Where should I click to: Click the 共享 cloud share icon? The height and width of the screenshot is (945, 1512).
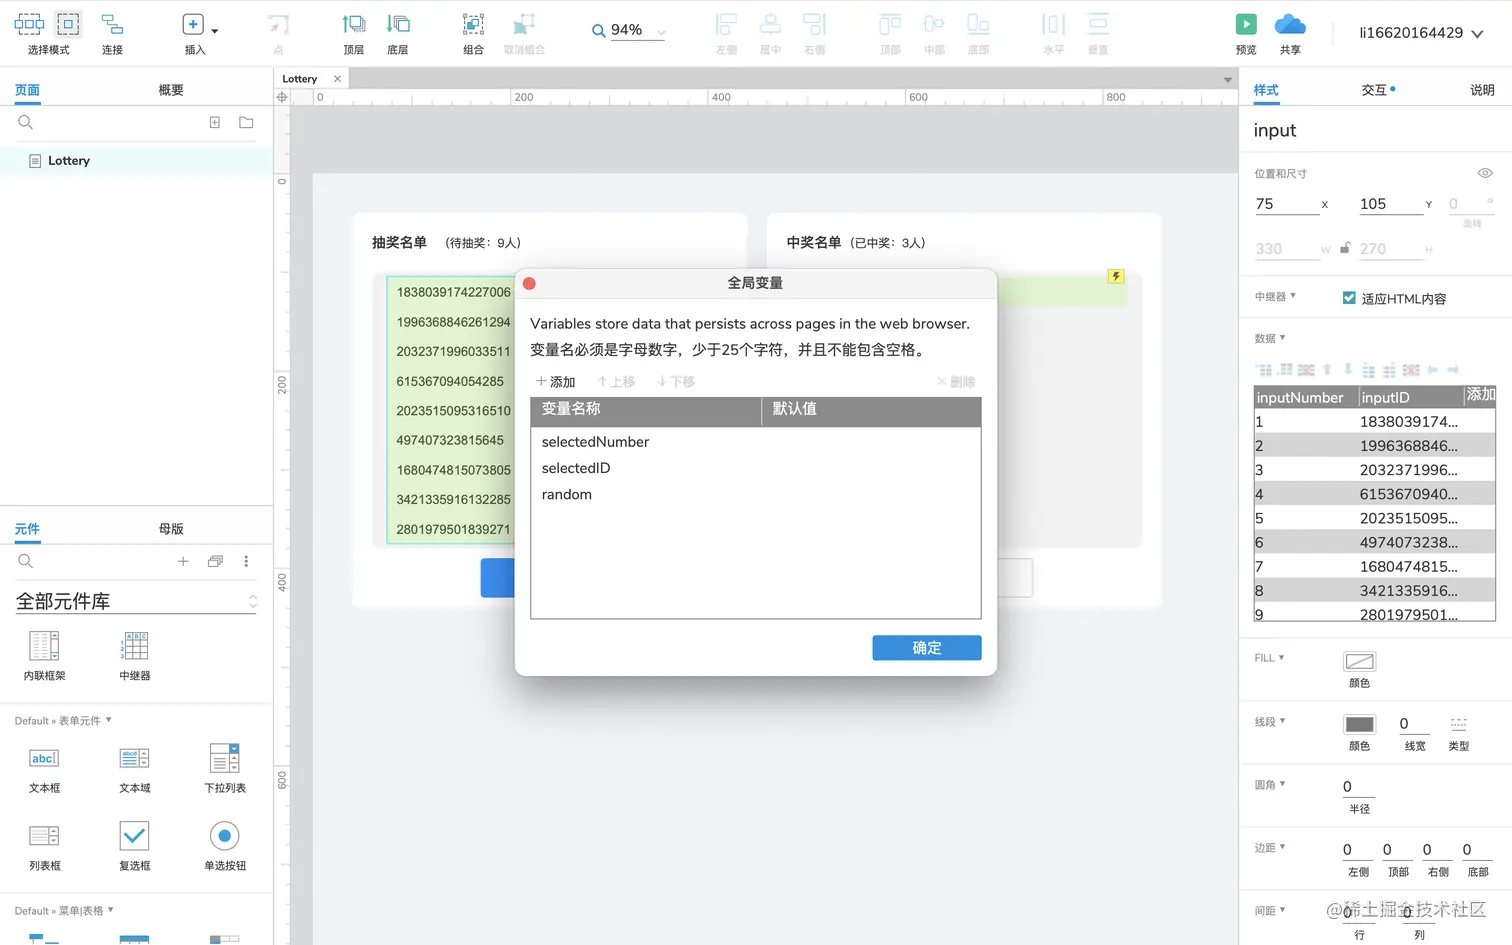pos(1290,24)
